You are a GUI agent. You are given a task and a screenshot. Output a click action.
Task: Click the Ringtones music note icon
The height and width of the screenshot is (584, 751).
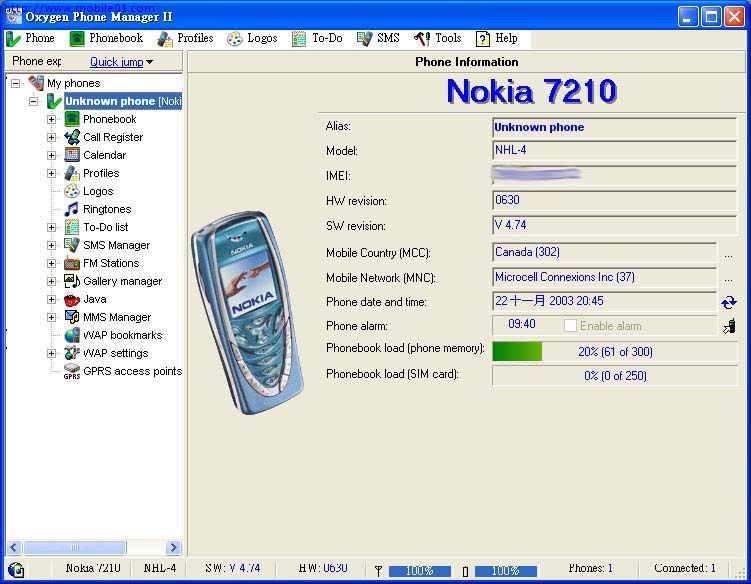pyautogui.click(x=72, y=209)
